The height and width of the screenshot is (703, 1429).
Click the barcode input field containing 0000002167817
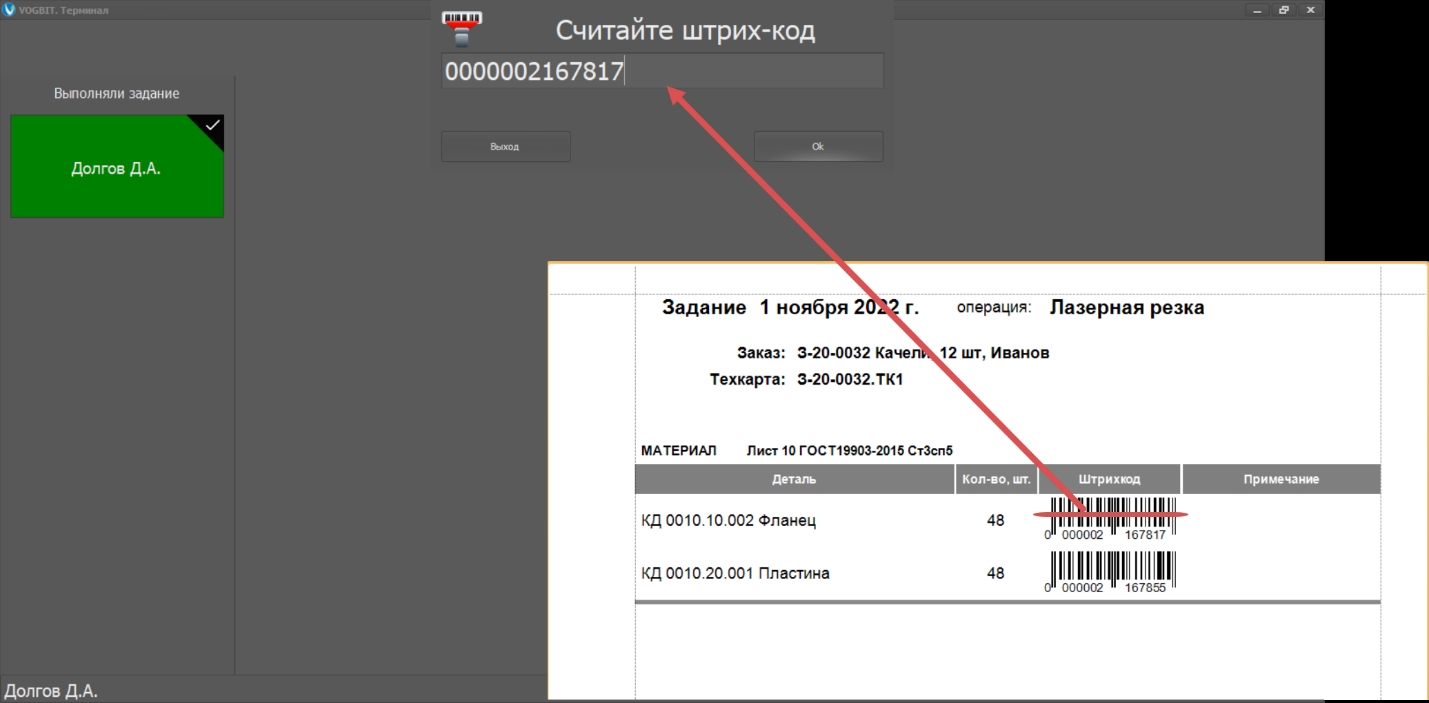click(662, 71)
